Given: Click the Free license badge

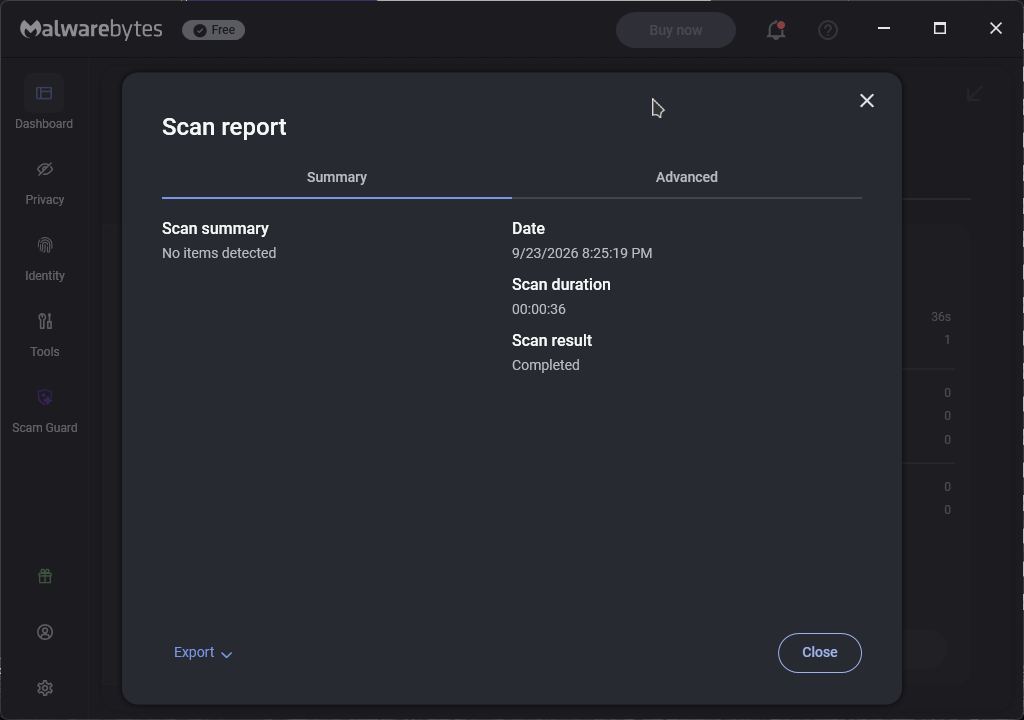Looking at the screenshot, I should click(x=214, y=30).
